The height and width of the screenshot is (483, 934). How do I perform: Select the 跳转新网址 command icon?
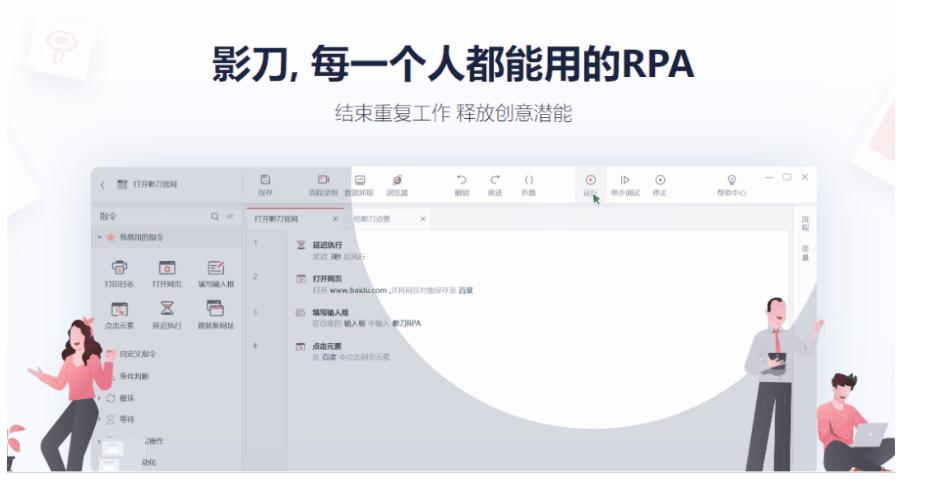[215, 309]
